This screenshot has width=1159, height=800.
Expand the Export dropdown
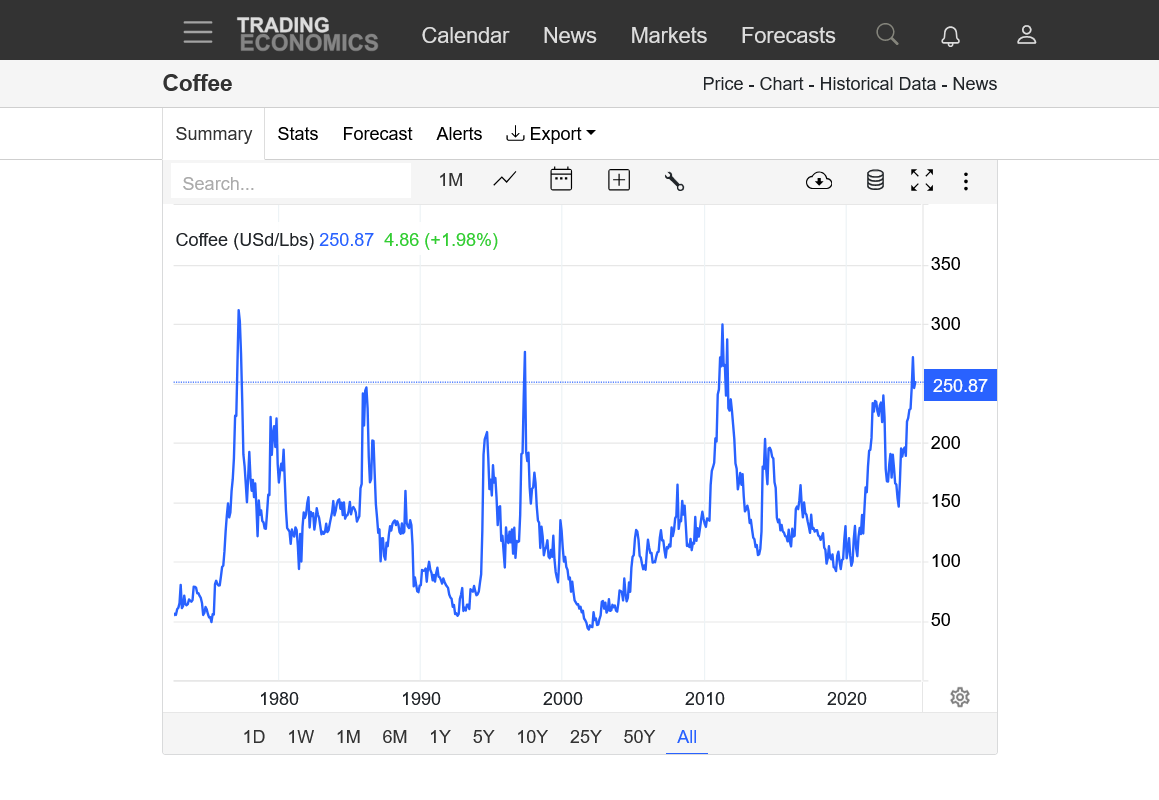click(x=551, y=134)
